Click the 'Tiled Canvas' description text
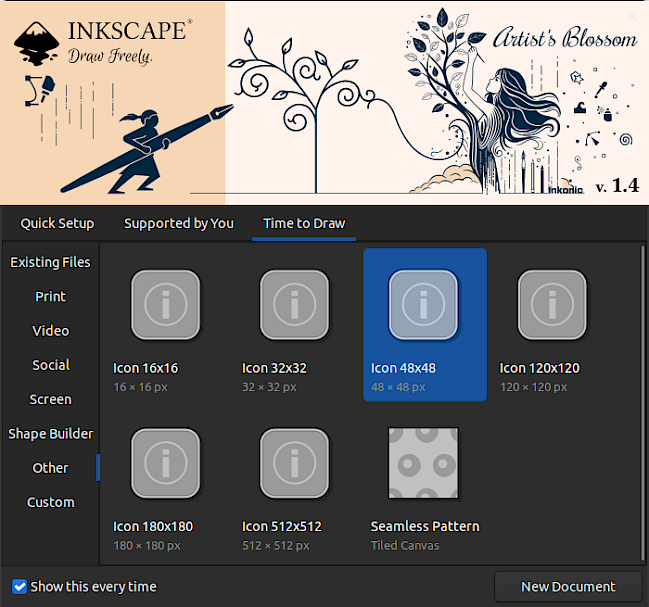Image resolution: width=649 pixels, height=607 pixels. click(405, 545)
